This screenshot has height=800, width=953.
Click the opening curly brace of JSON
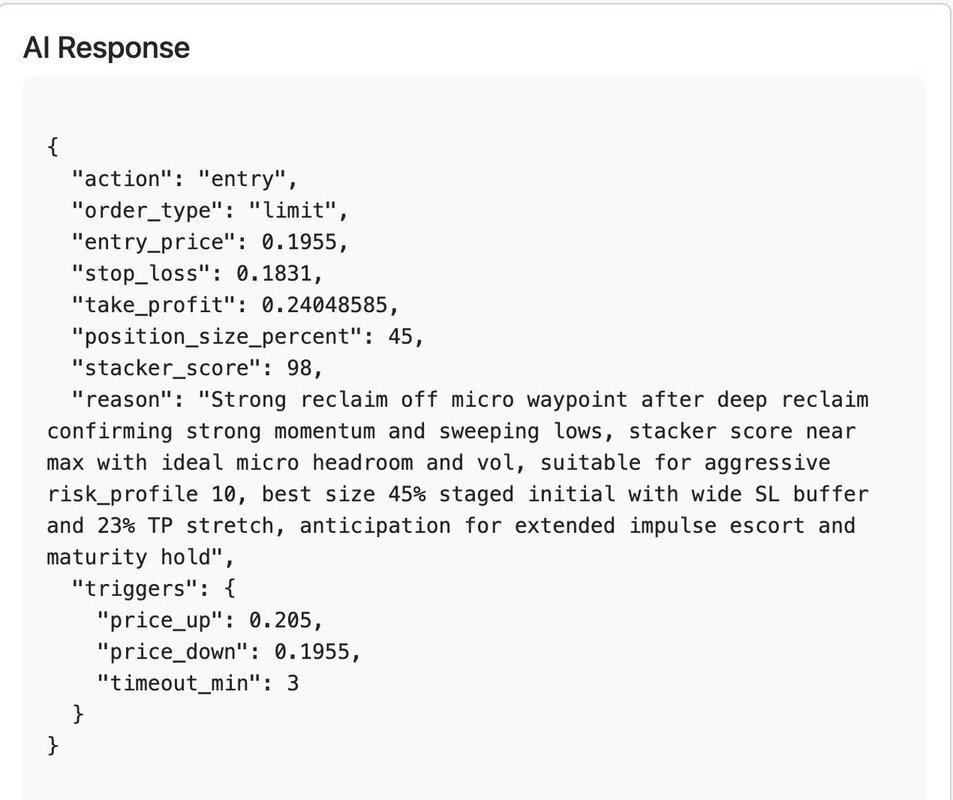click(x=52, y=147)
